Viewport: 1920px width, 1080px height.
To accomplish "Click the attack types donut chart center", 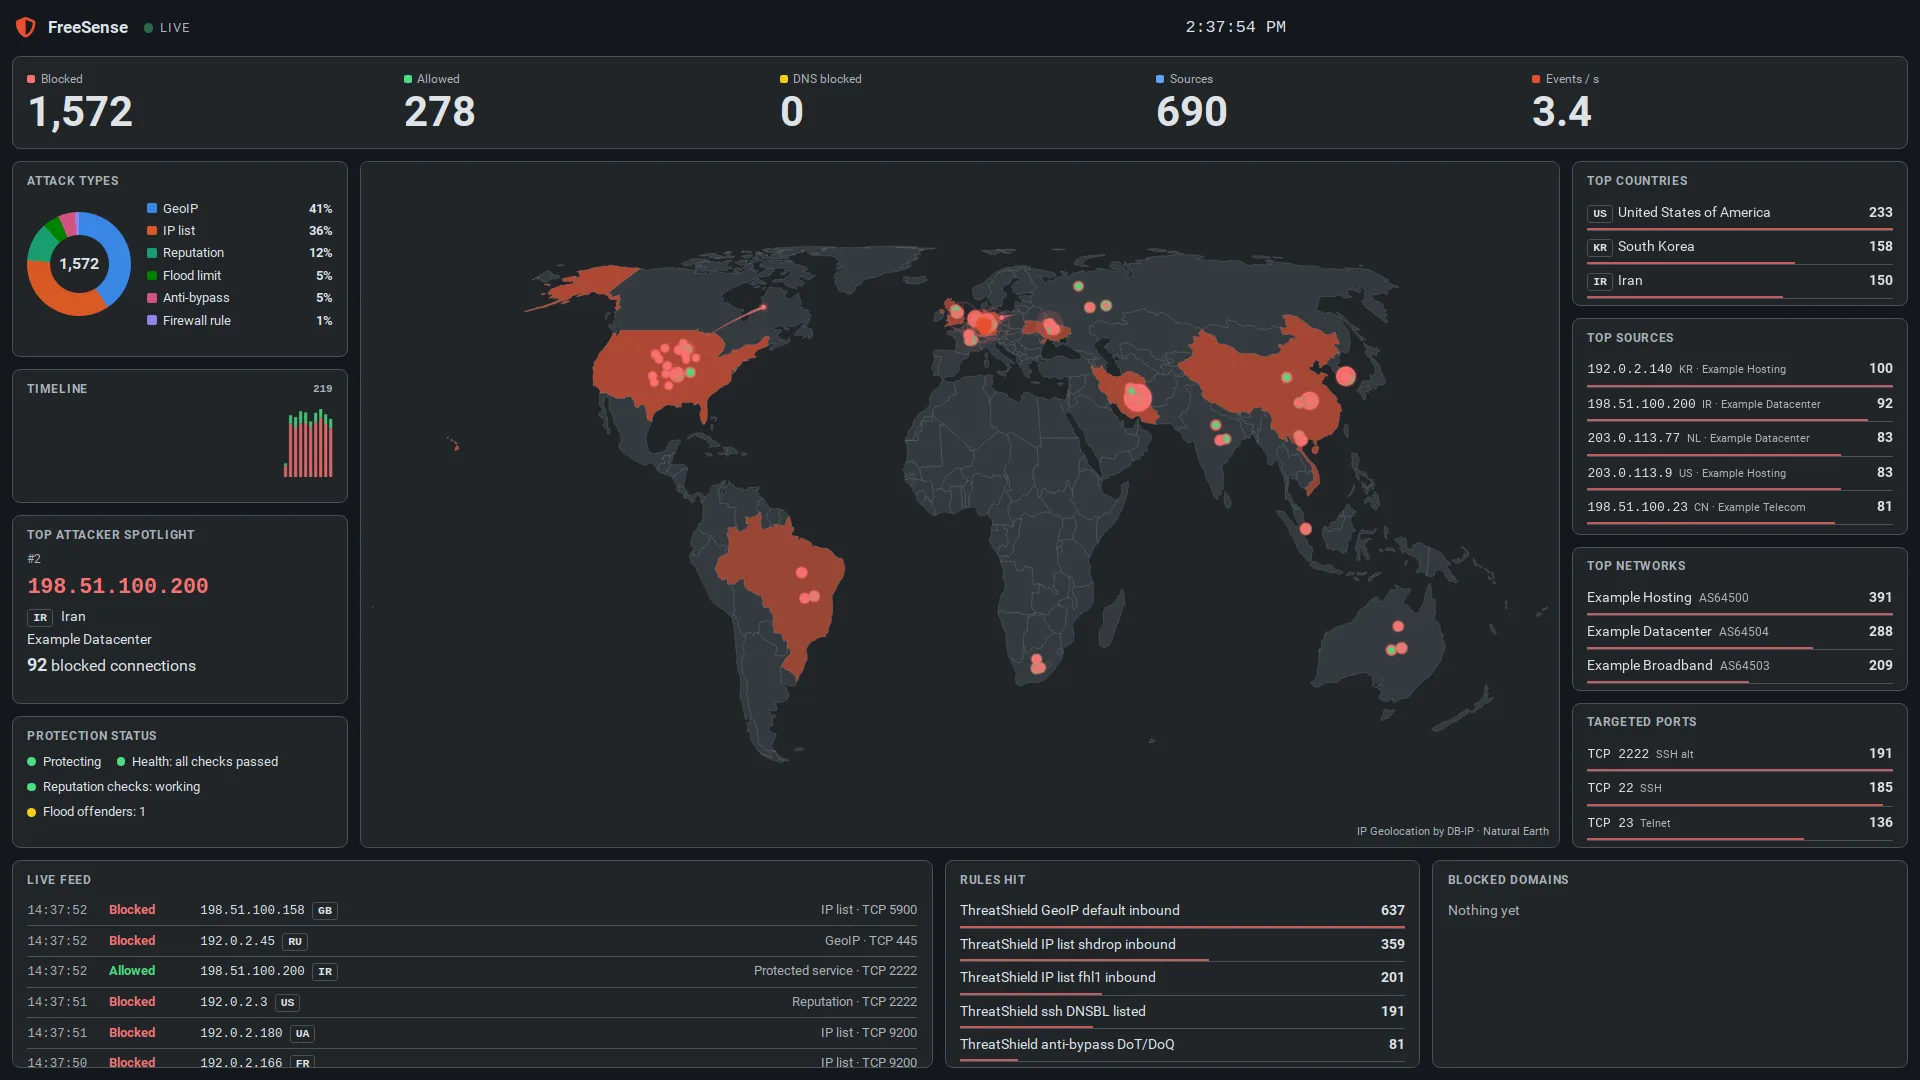I will click(x=79, y=264).
